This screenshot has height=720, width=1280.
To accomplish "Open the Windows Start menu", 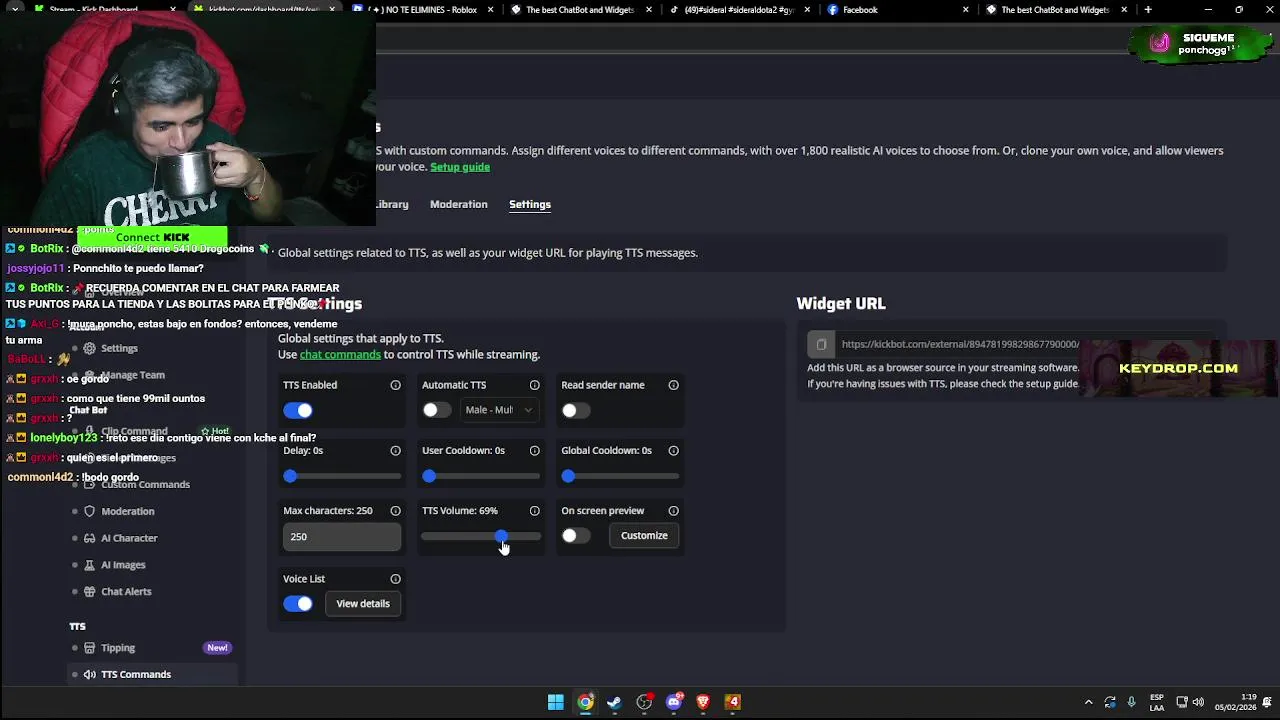I will point(555,702).
